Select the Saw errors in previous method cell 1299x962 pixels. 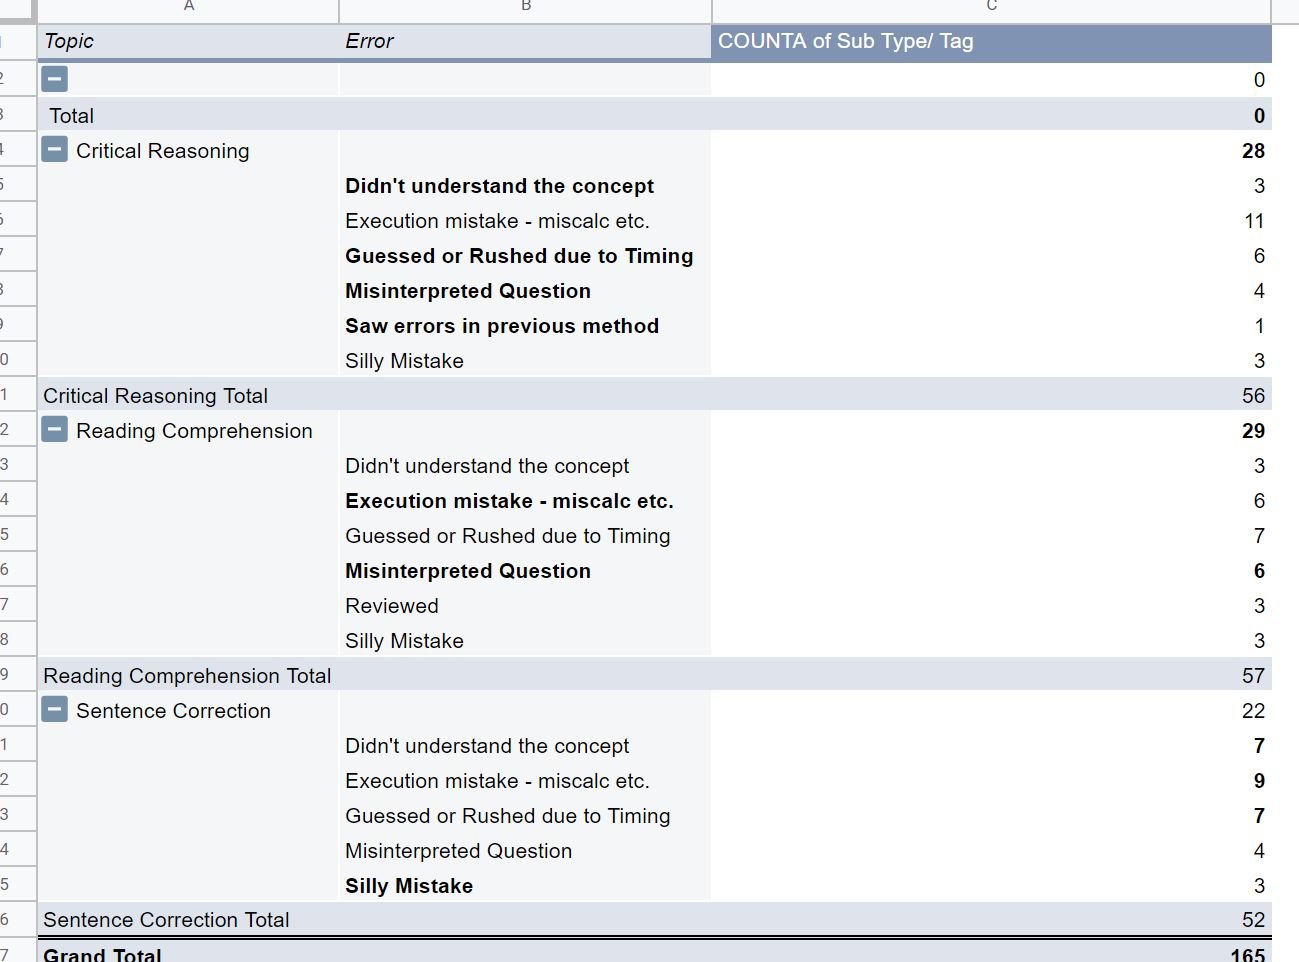coord(502,326)
